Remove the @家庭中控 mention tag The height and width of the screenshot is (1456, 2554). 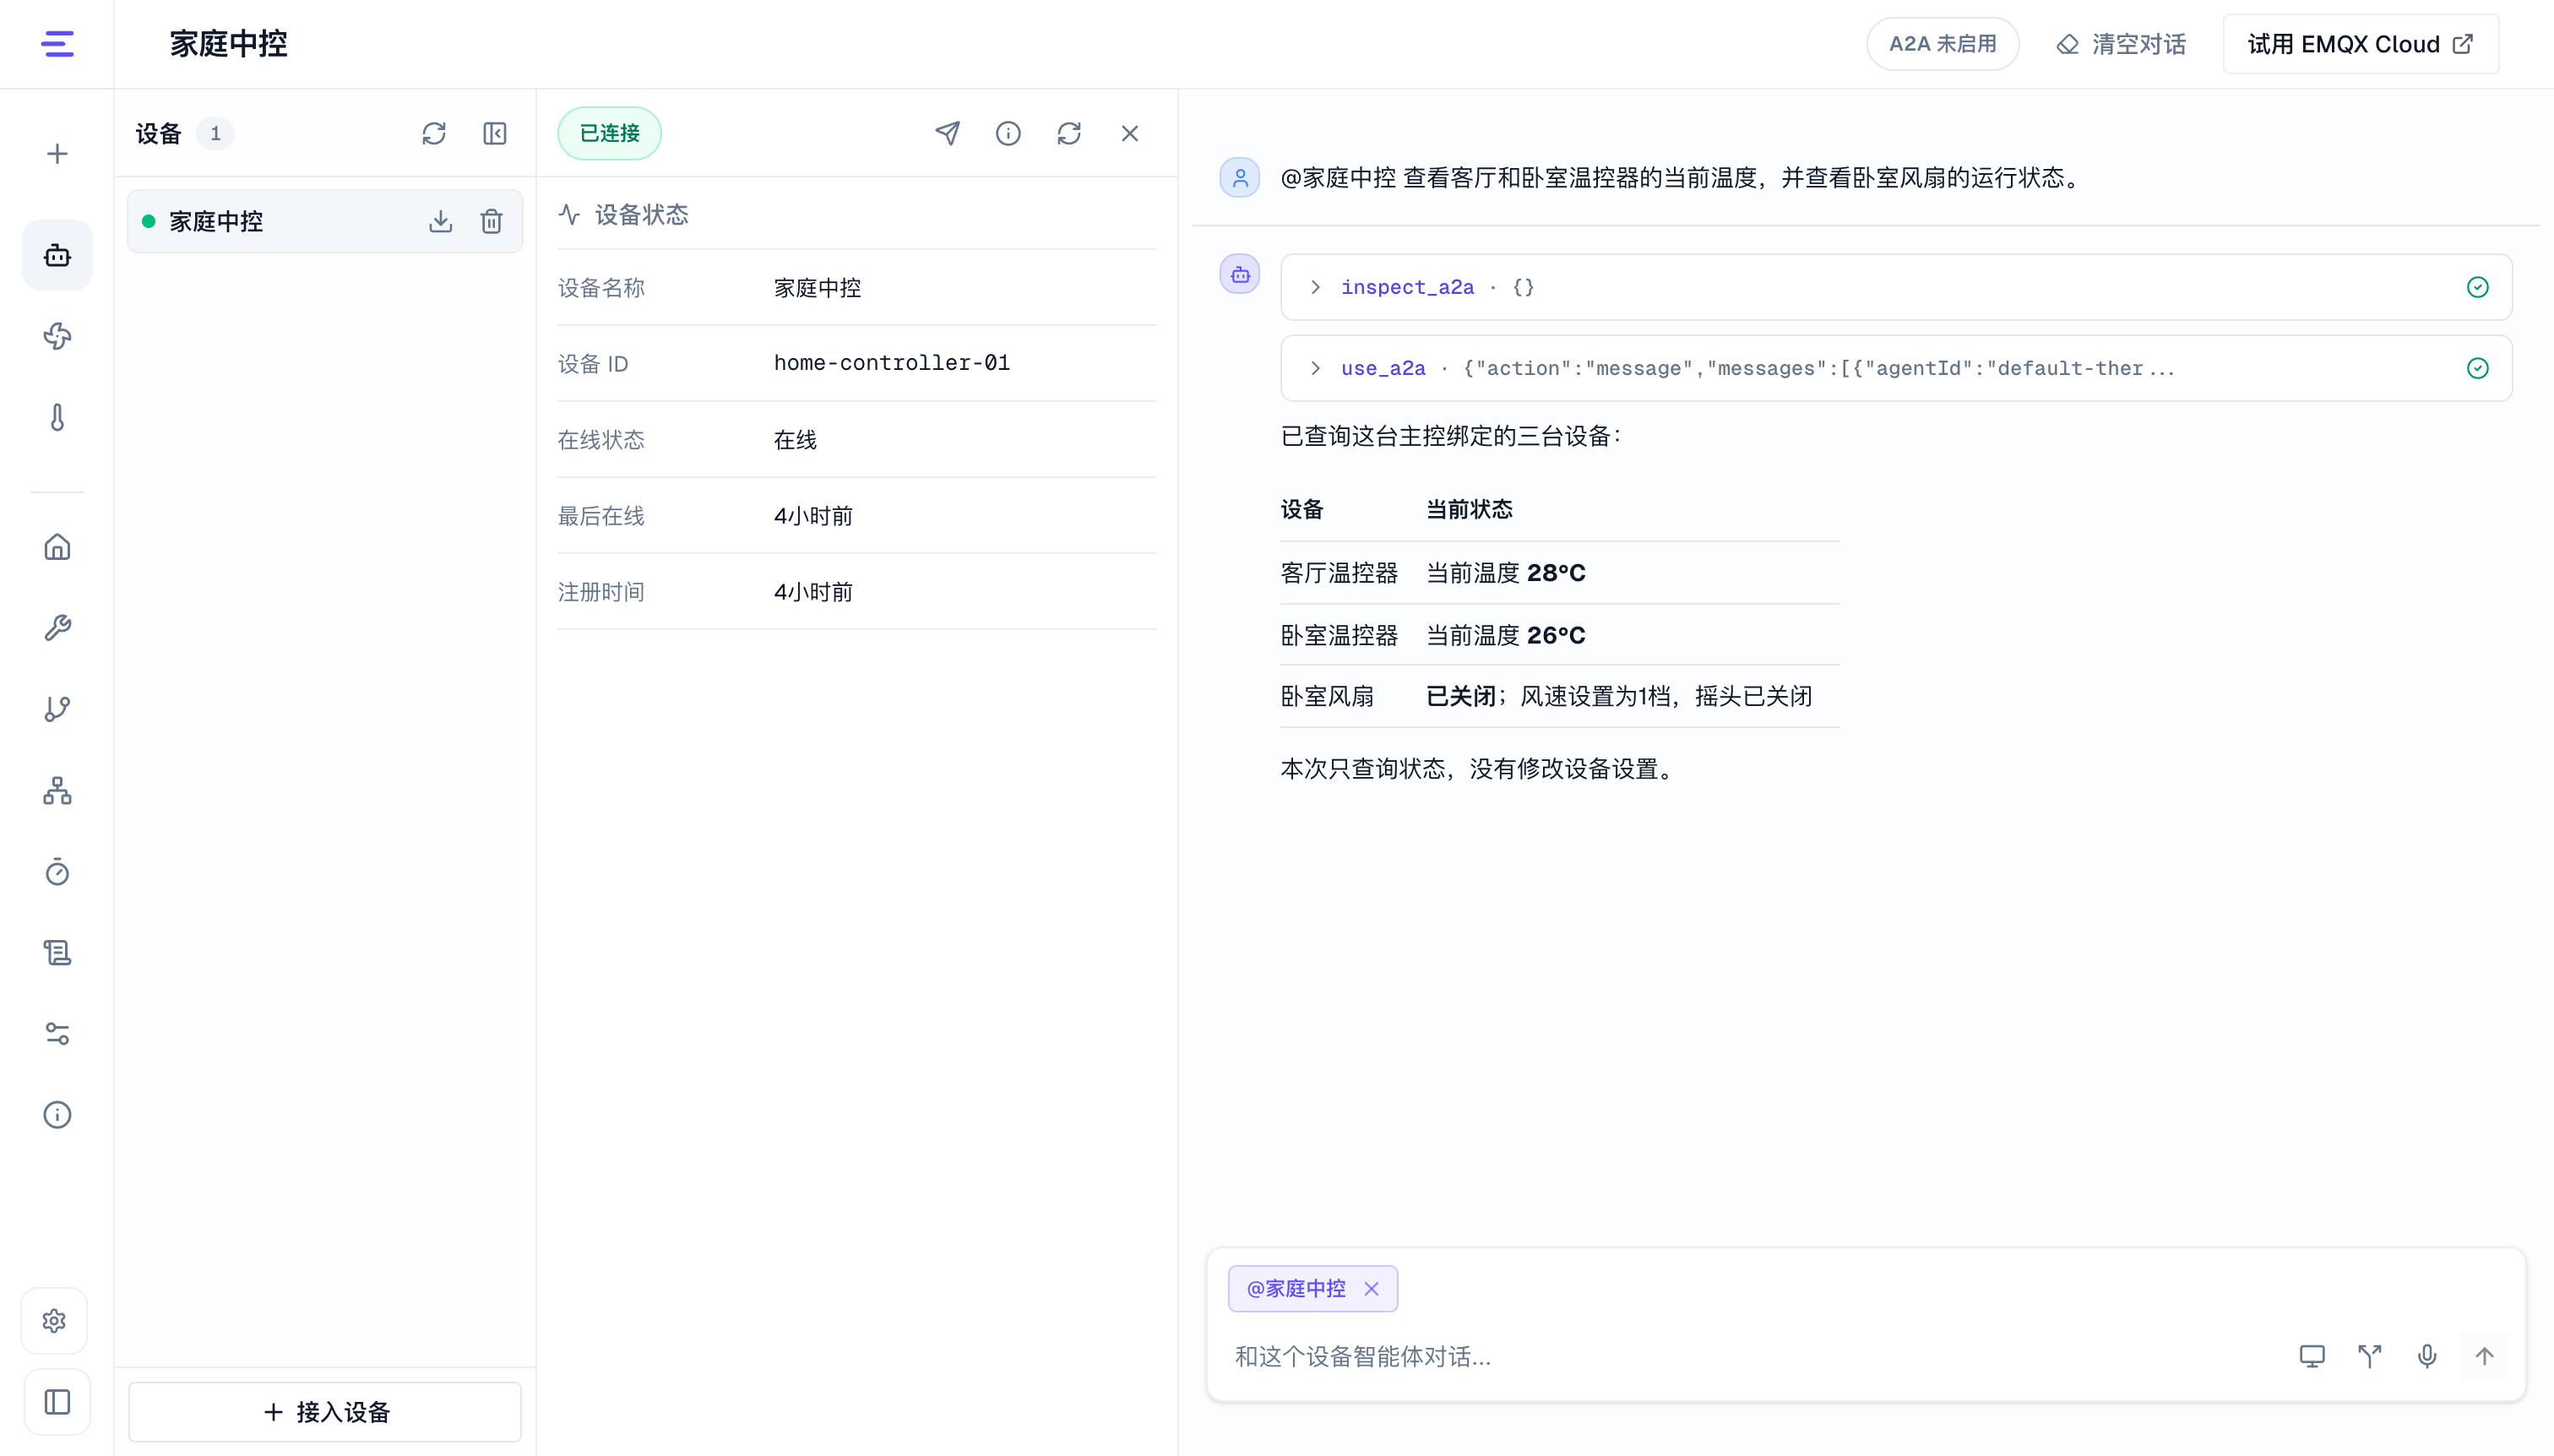tap(1371, 1289)
